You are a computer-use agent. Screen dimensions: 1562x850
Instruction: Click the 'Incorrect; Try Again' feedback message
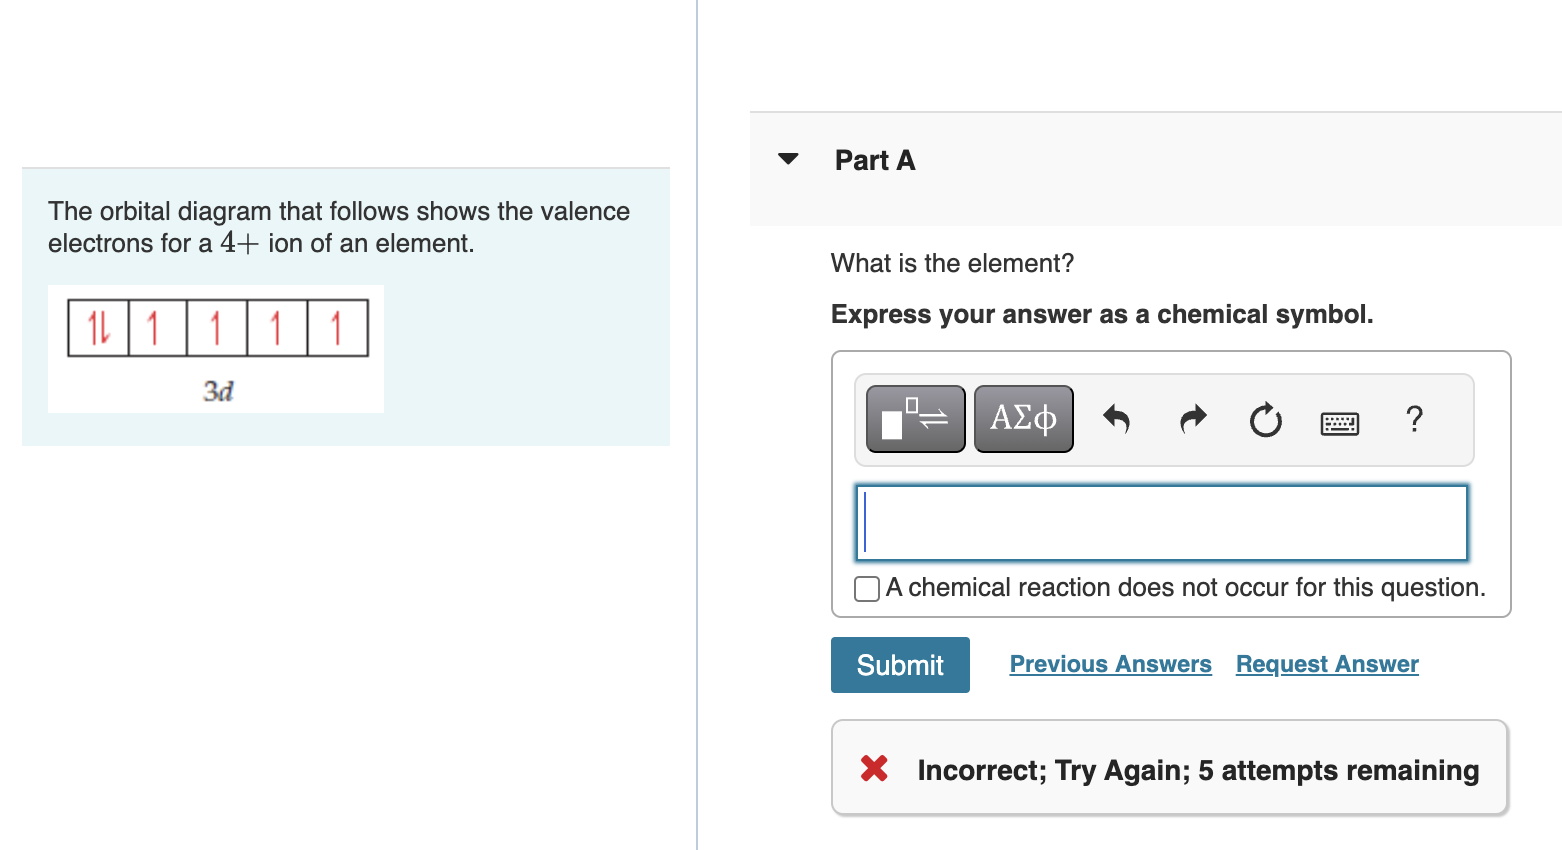click(1197, 770)
